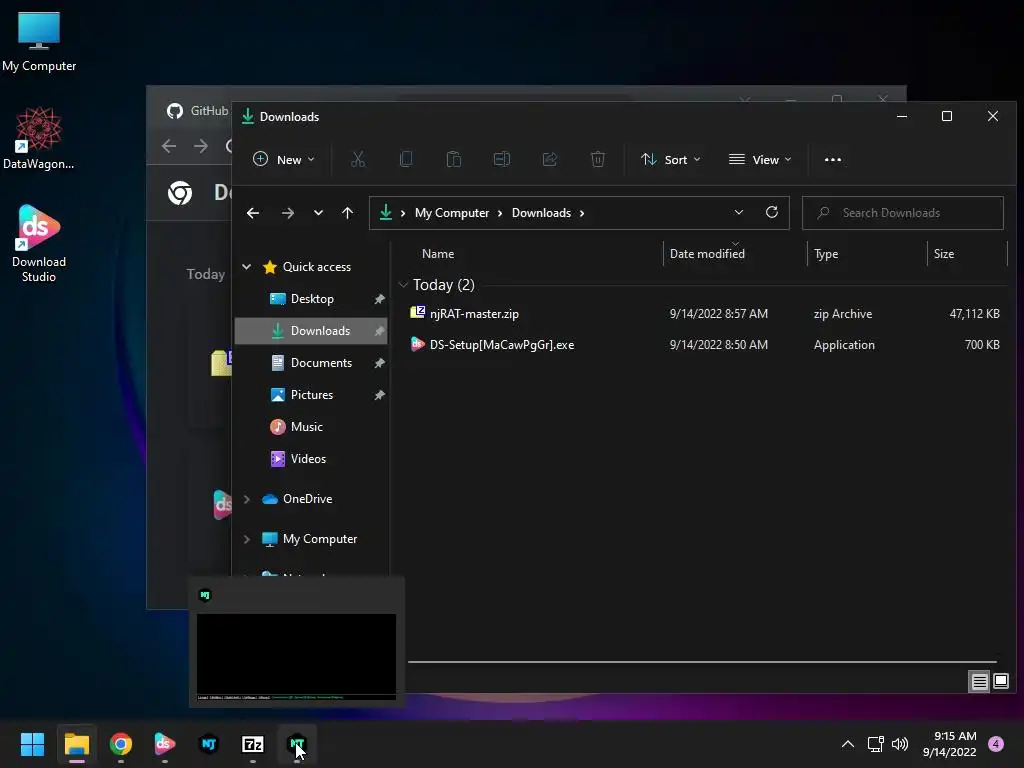Open Downloads in navigation pane

(312, 331)
